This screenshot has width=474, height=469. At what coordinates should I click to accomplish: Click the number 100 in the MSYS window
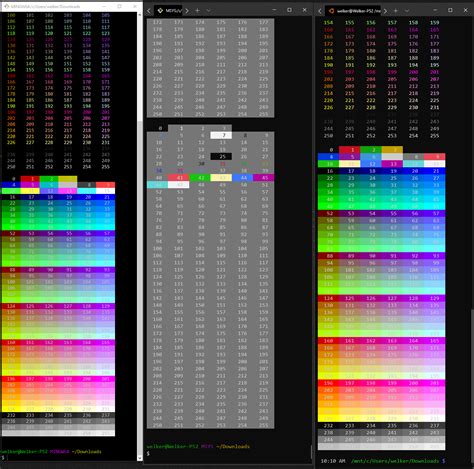pos(158,249)
